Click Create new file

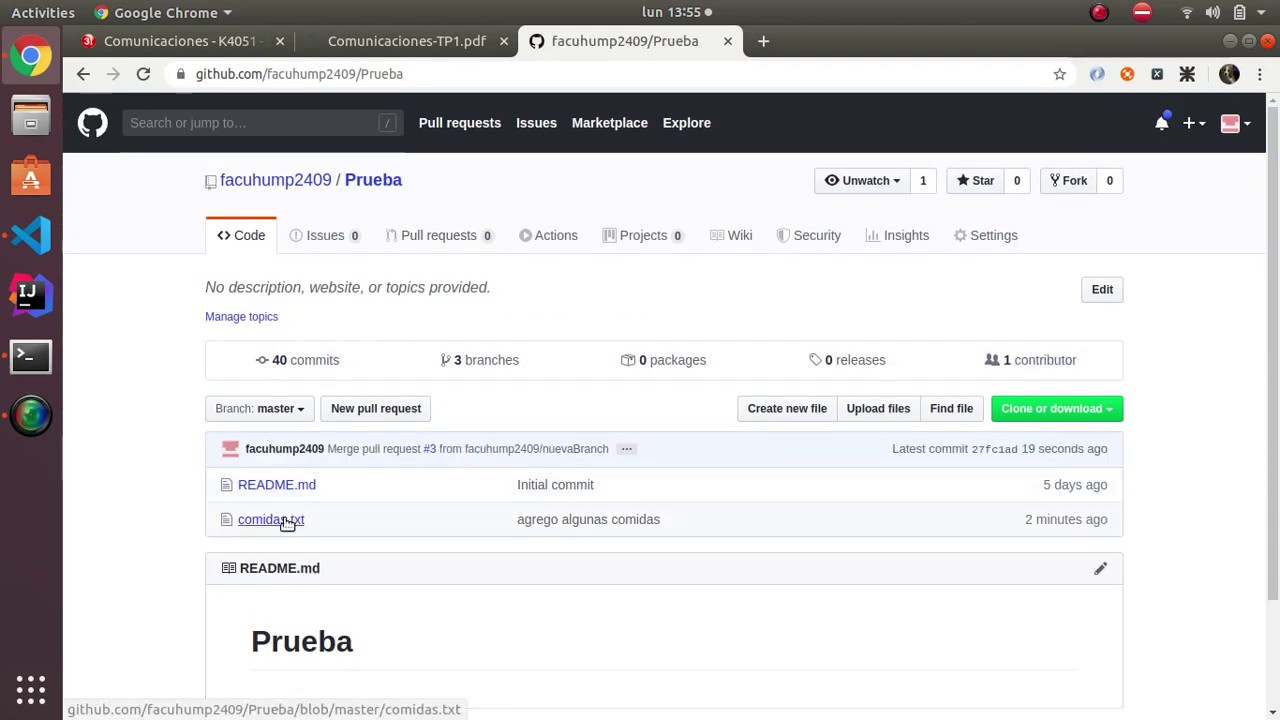tap(787, 409)
